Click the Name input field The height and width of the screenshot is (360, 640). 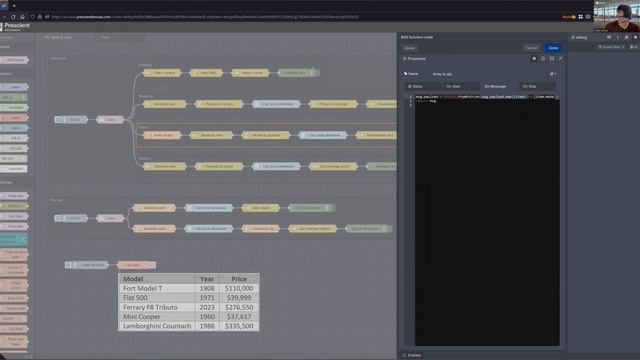[489, 74]
